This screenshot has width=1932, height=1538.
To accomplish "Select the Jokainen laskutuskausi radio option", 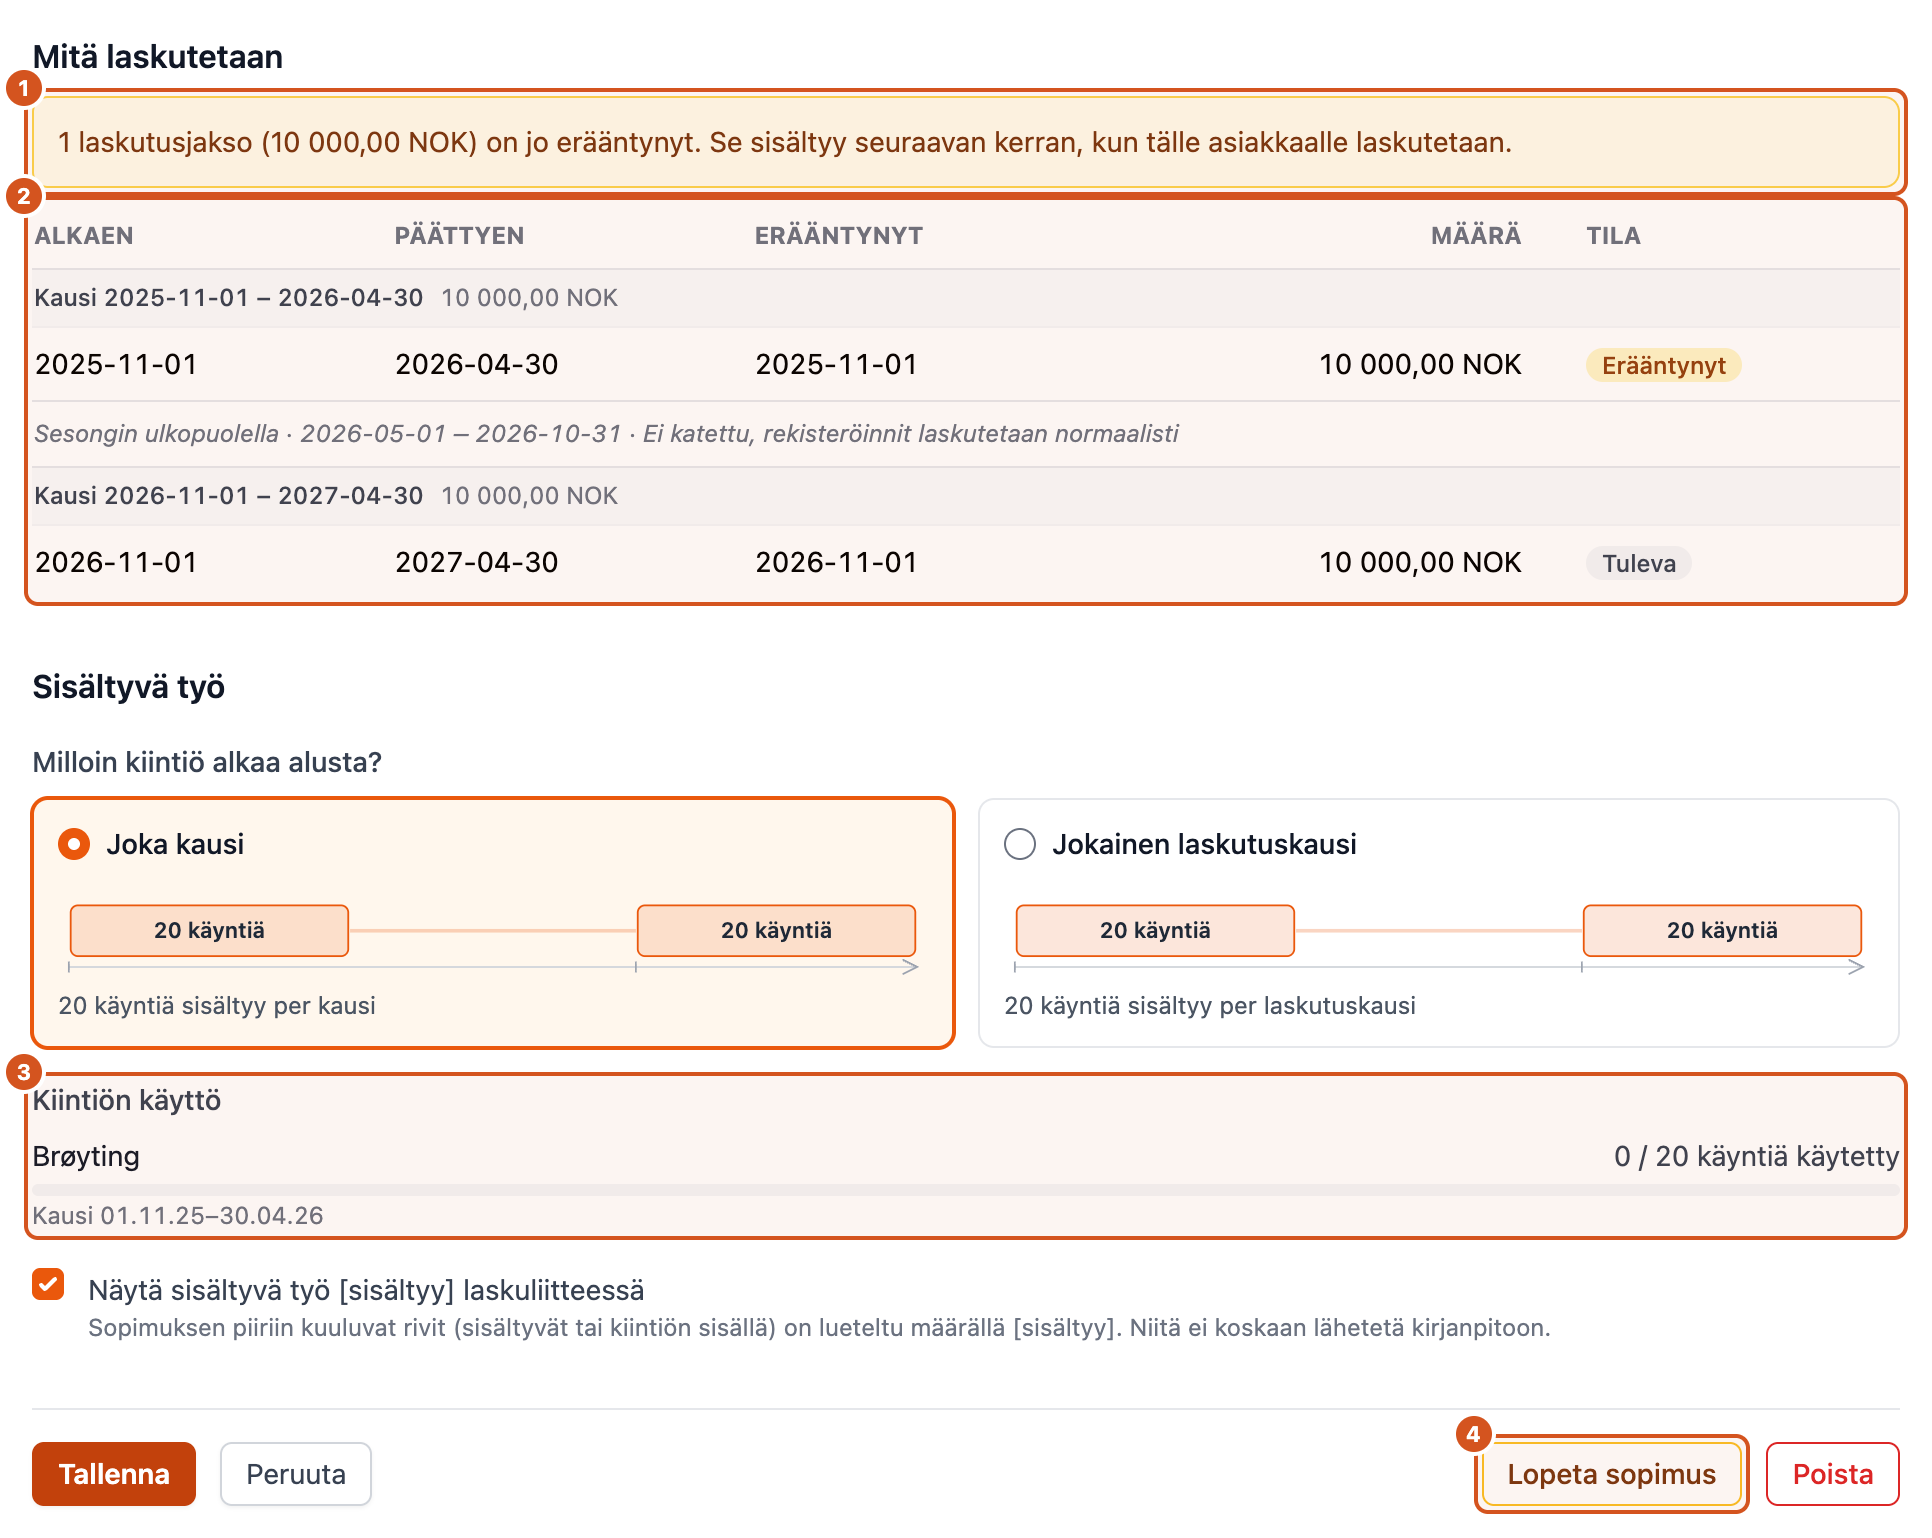I will point(1020,844).
